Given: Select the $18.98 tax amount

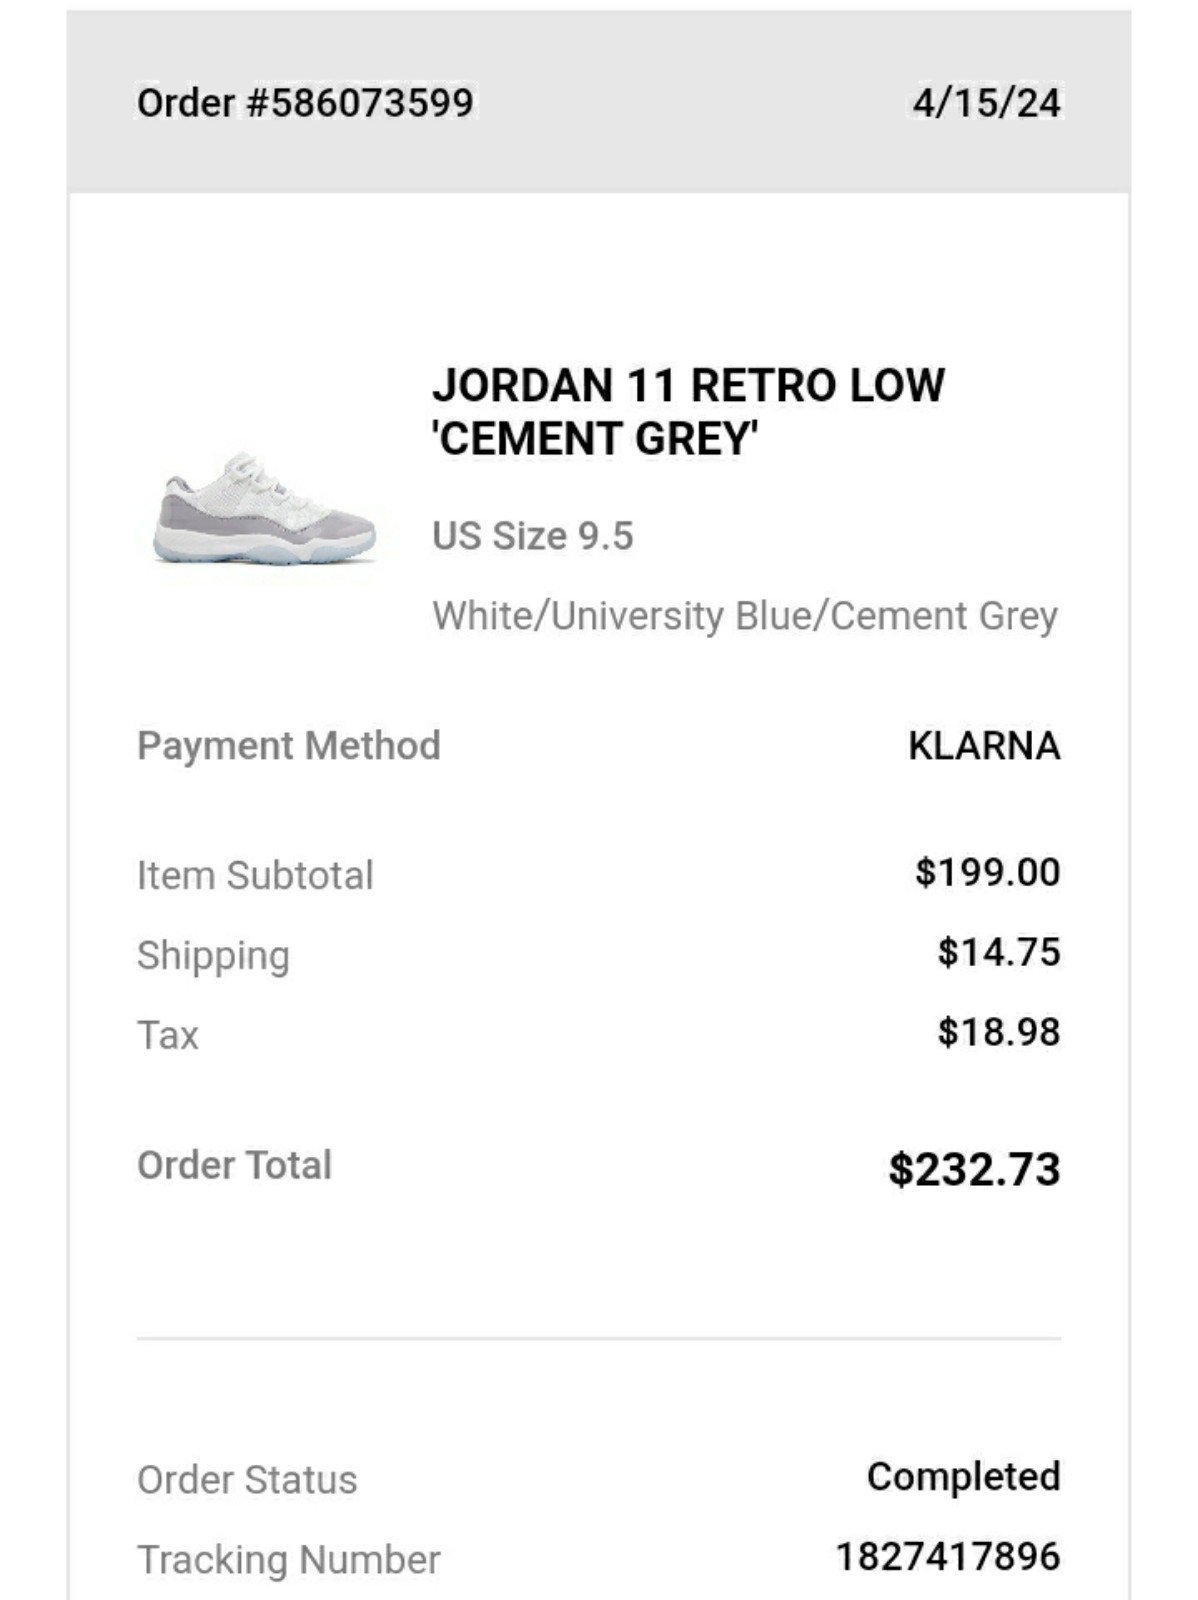Looking at the screenshot, I should (999, 1032).
